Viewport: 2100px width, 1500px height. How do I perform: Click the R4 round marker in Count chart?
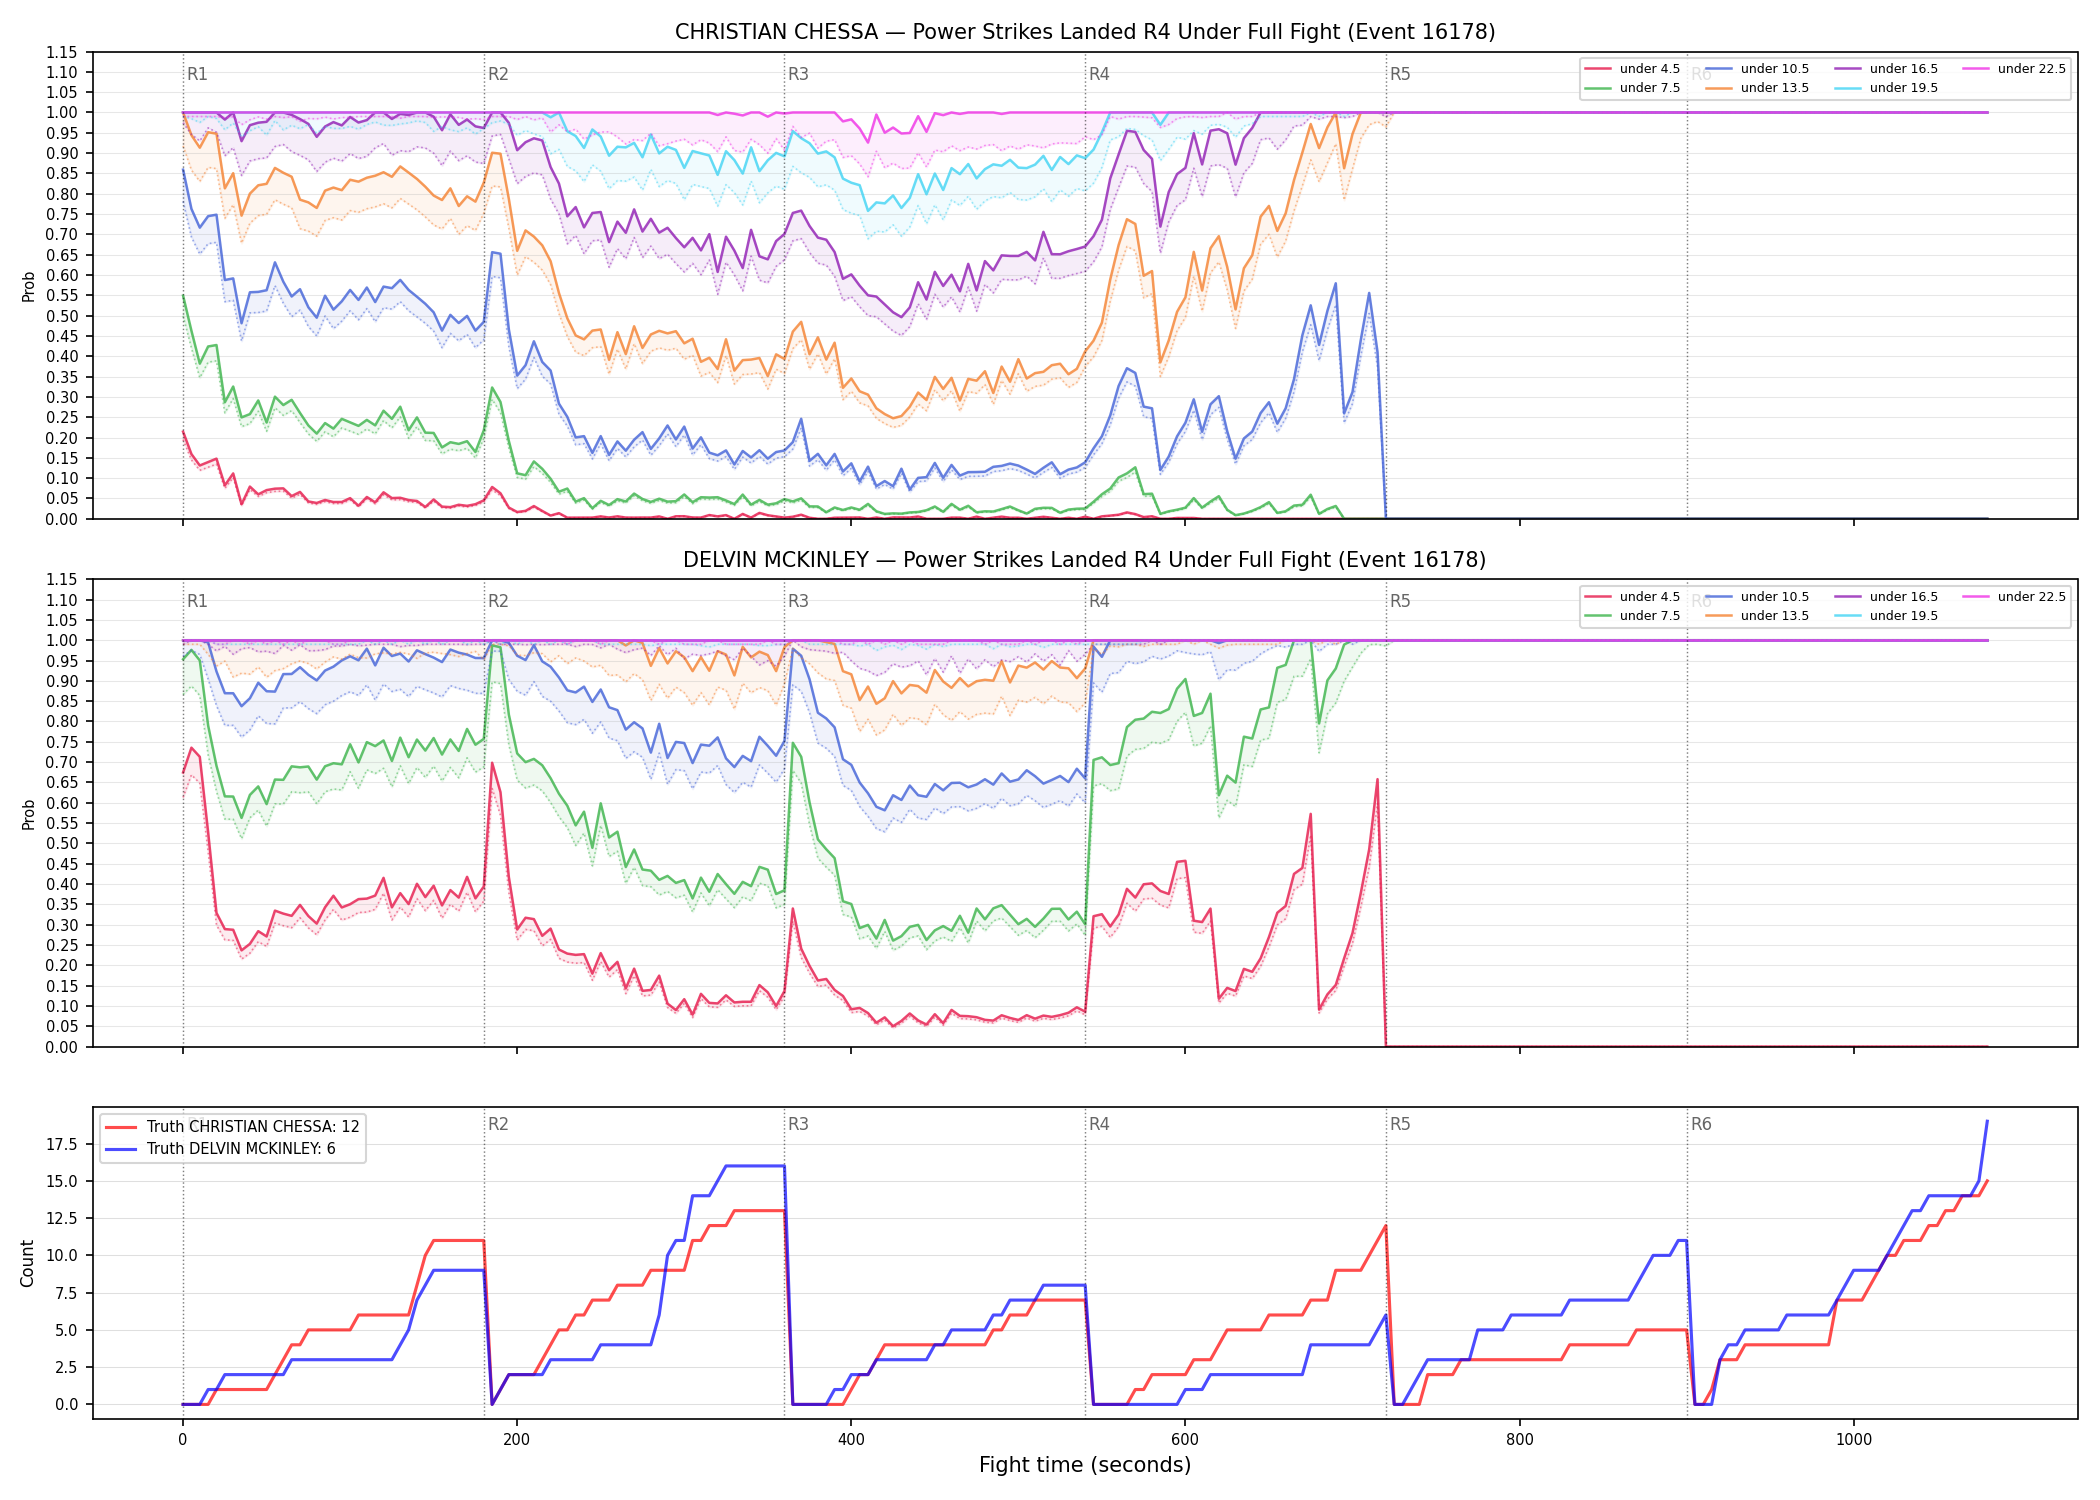click(1099, 1124)
